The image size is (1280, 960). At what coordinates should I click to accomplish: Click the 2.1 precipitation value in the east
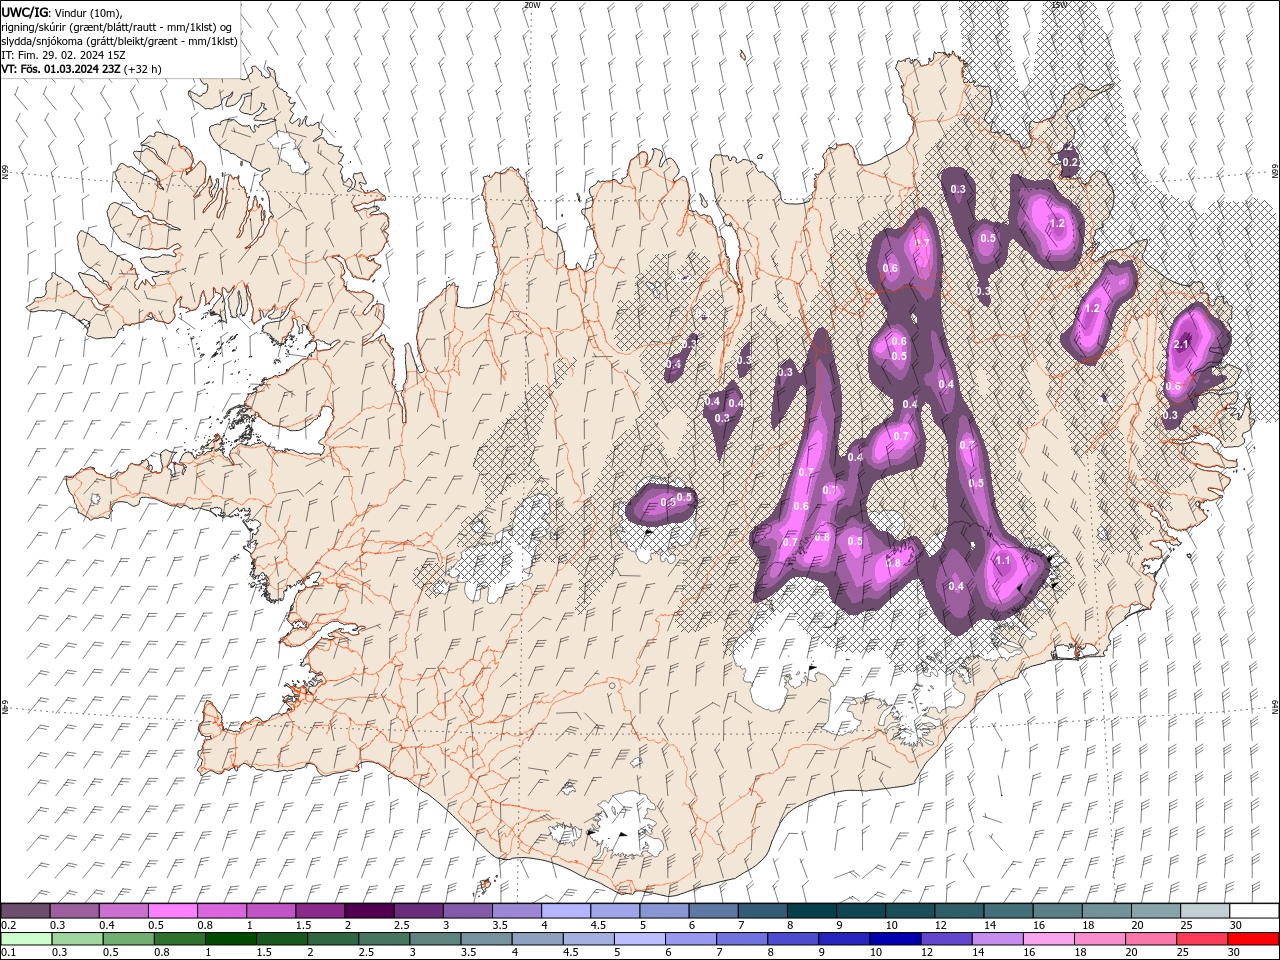click(x=1181, y=345)
